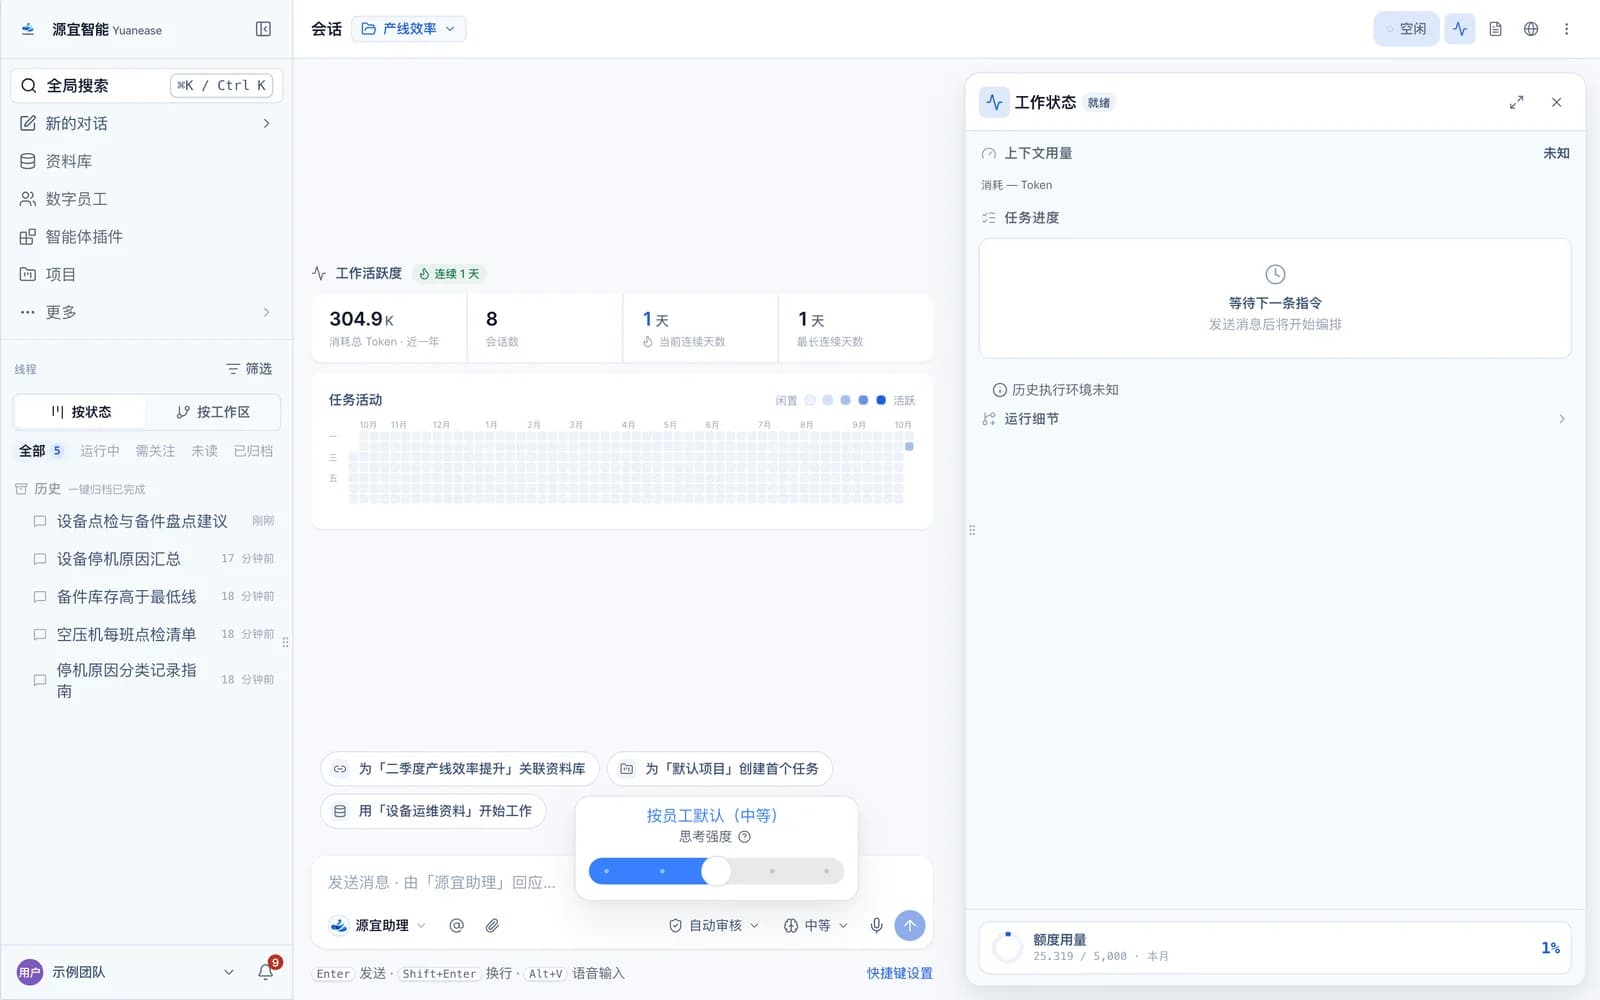Click suggestion 为「二季度产线效率提升」关联资料库
This screenshot has height=1000, width=1600.
[459, 769]
